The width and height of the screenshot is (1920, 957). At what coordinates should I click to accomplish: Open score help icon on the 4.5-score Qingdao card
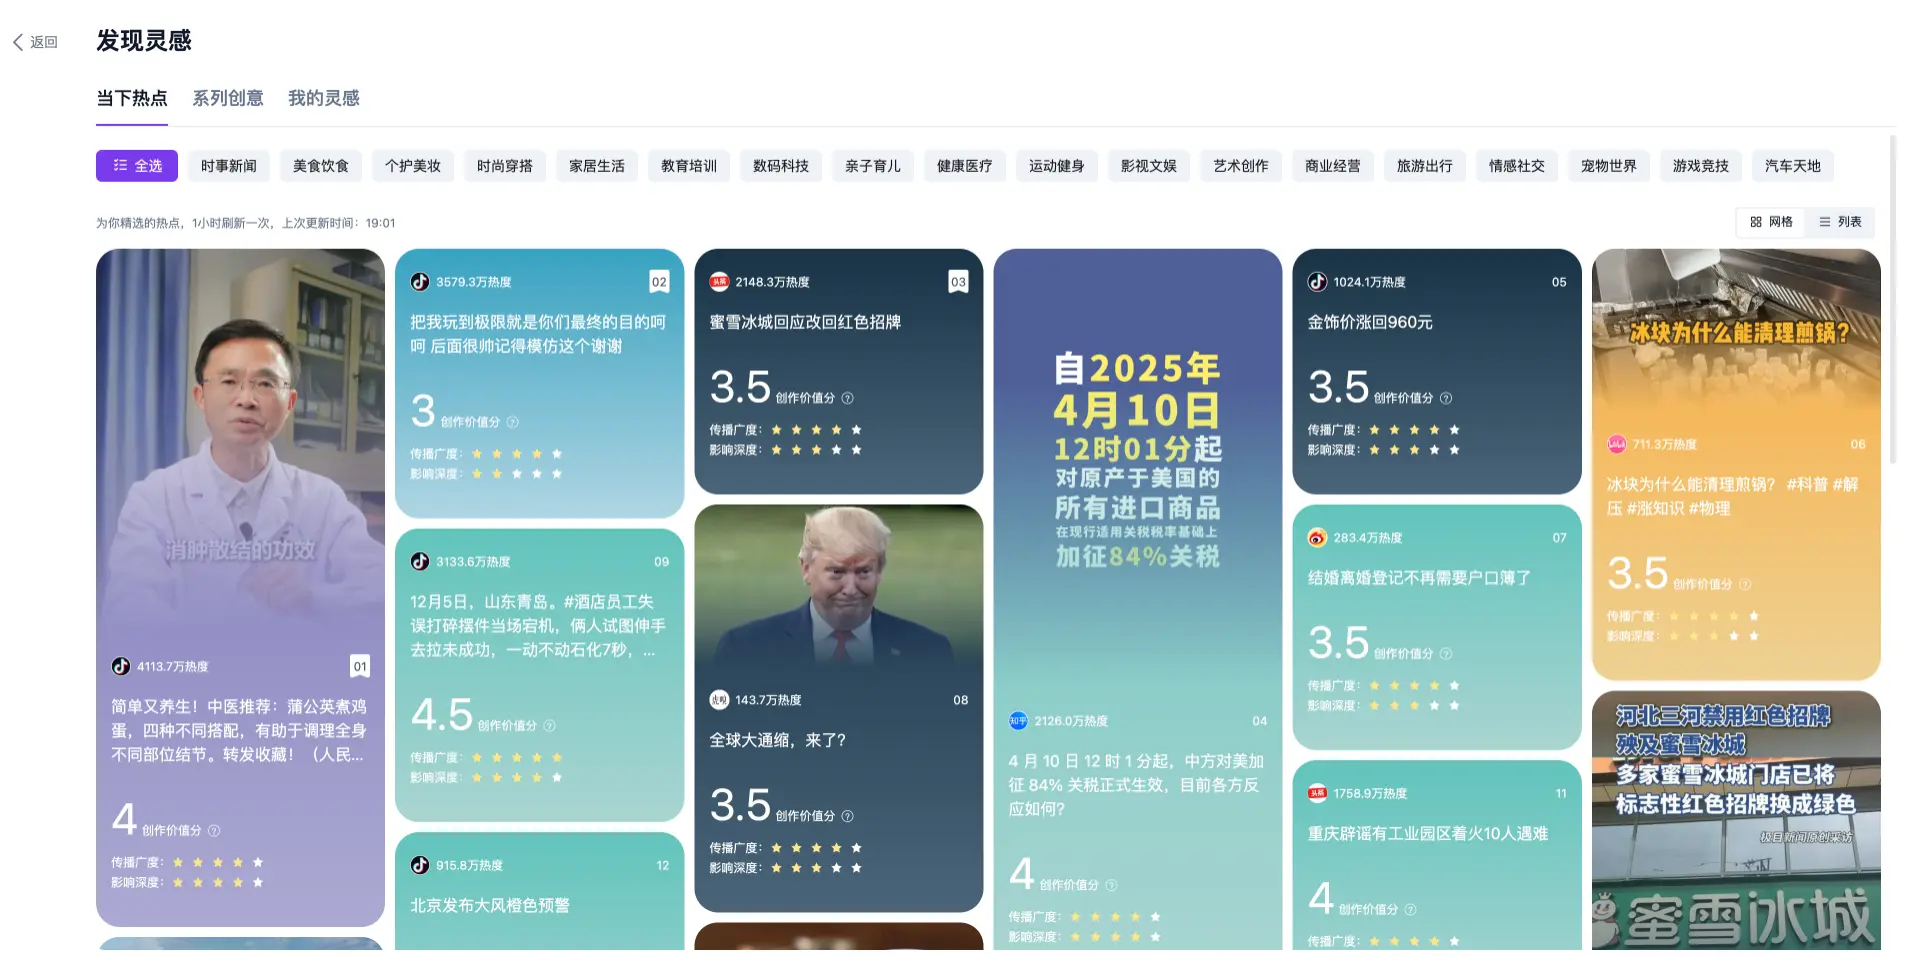pos(549,726)
